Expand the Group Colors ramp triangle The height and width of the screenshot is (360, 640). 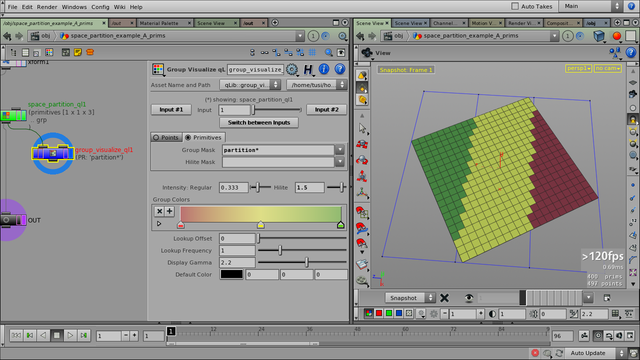pos(159,224)
